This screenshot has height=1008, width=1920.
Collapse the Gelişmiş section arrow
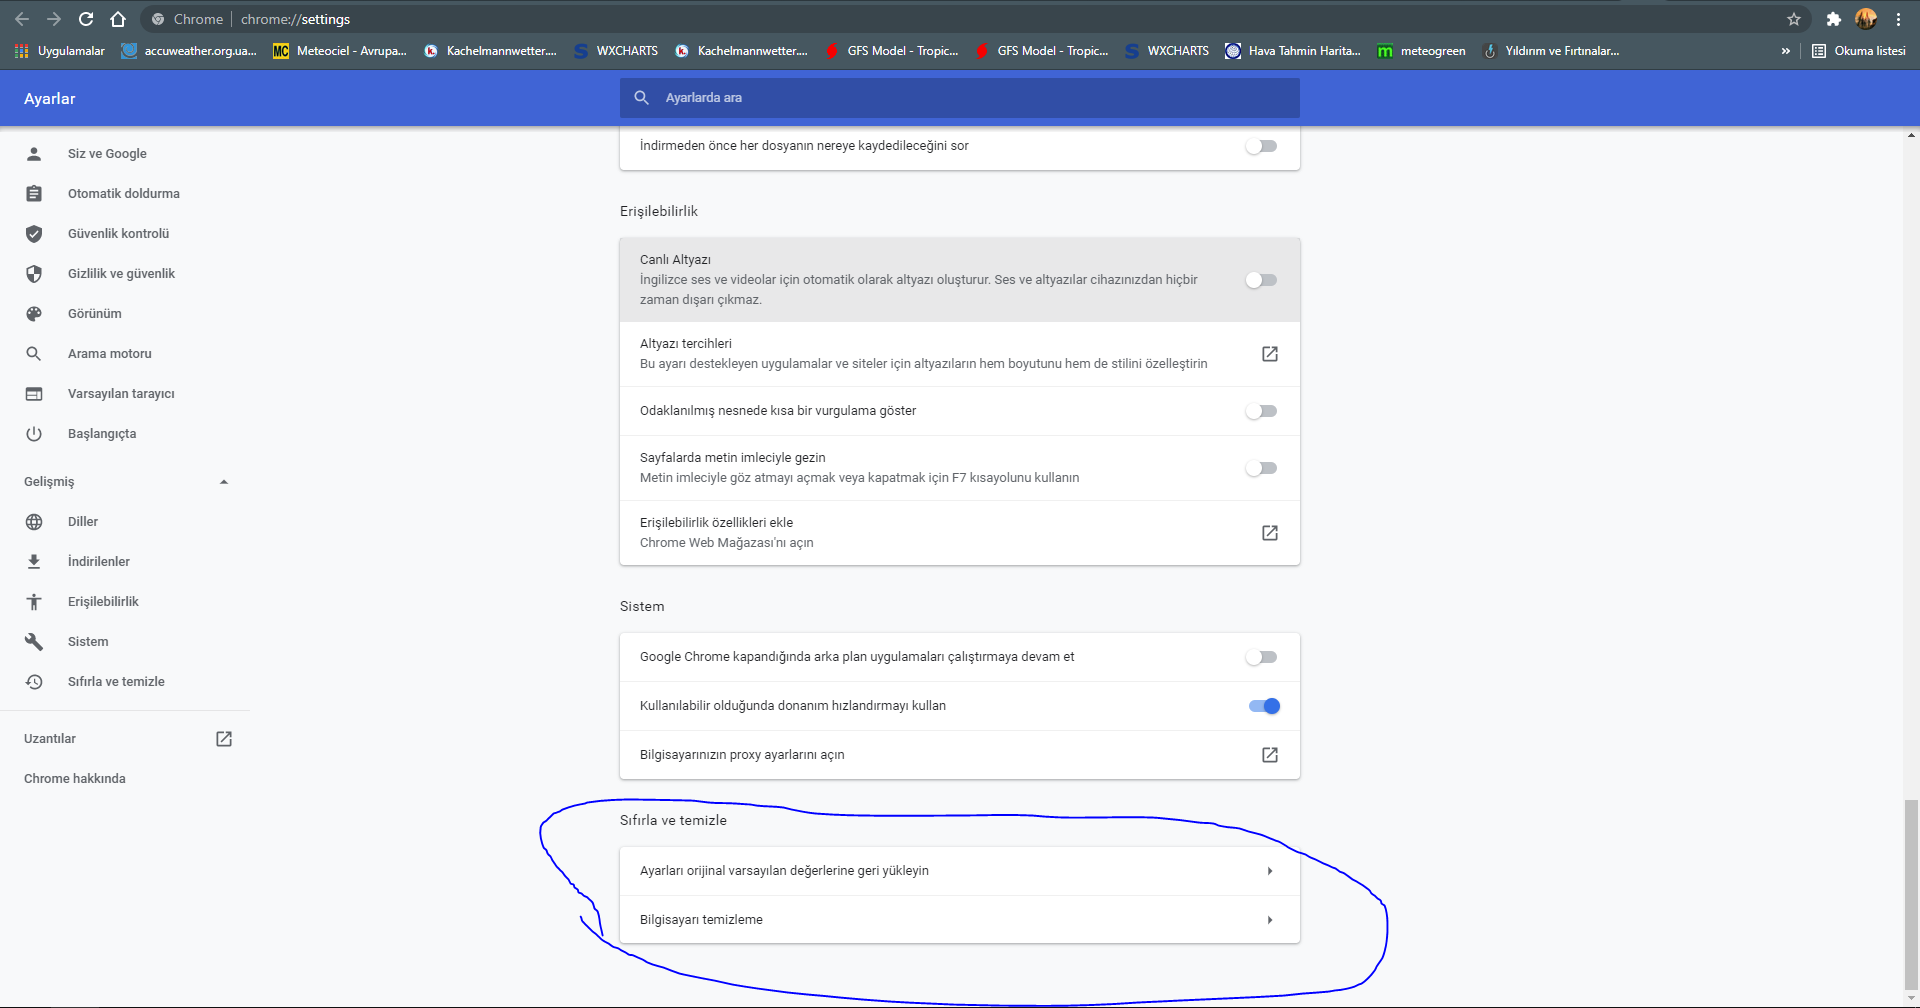(224, 482)
